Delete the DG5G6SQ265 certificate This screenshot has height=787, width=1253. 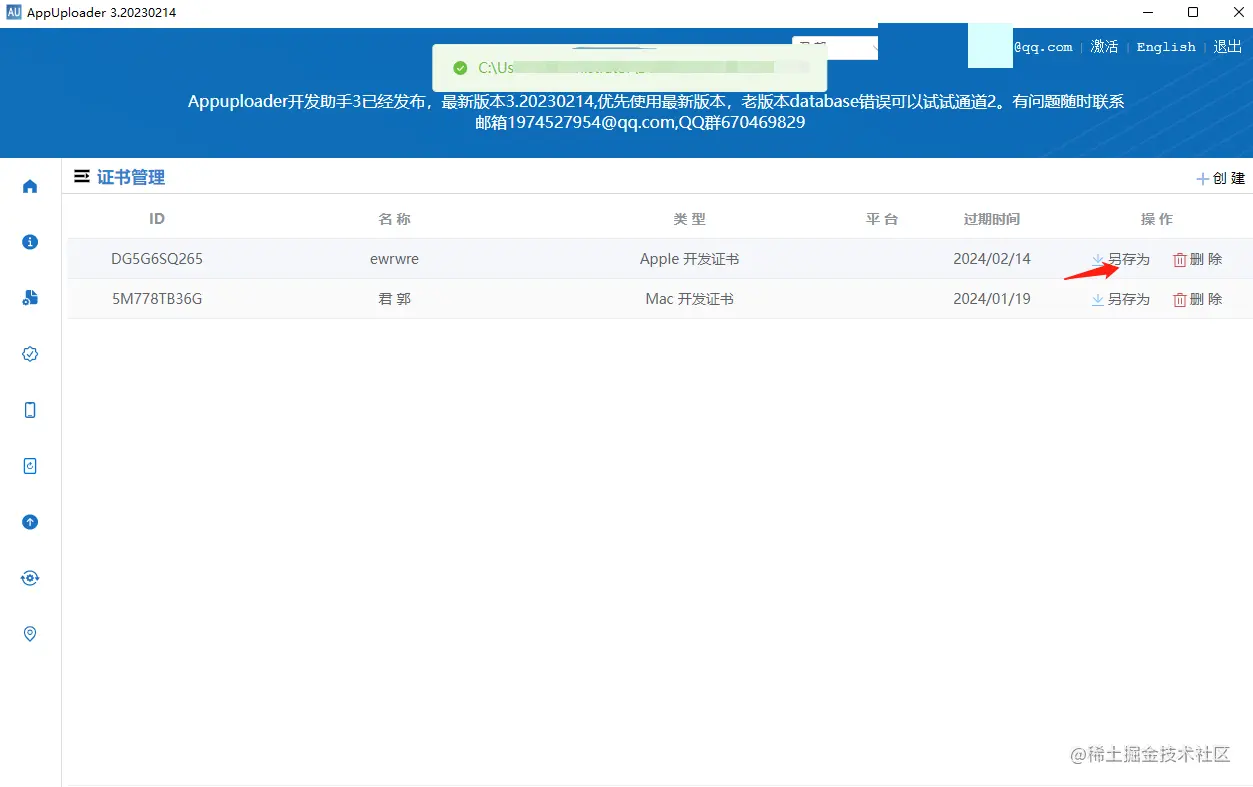pos(1197,259)
